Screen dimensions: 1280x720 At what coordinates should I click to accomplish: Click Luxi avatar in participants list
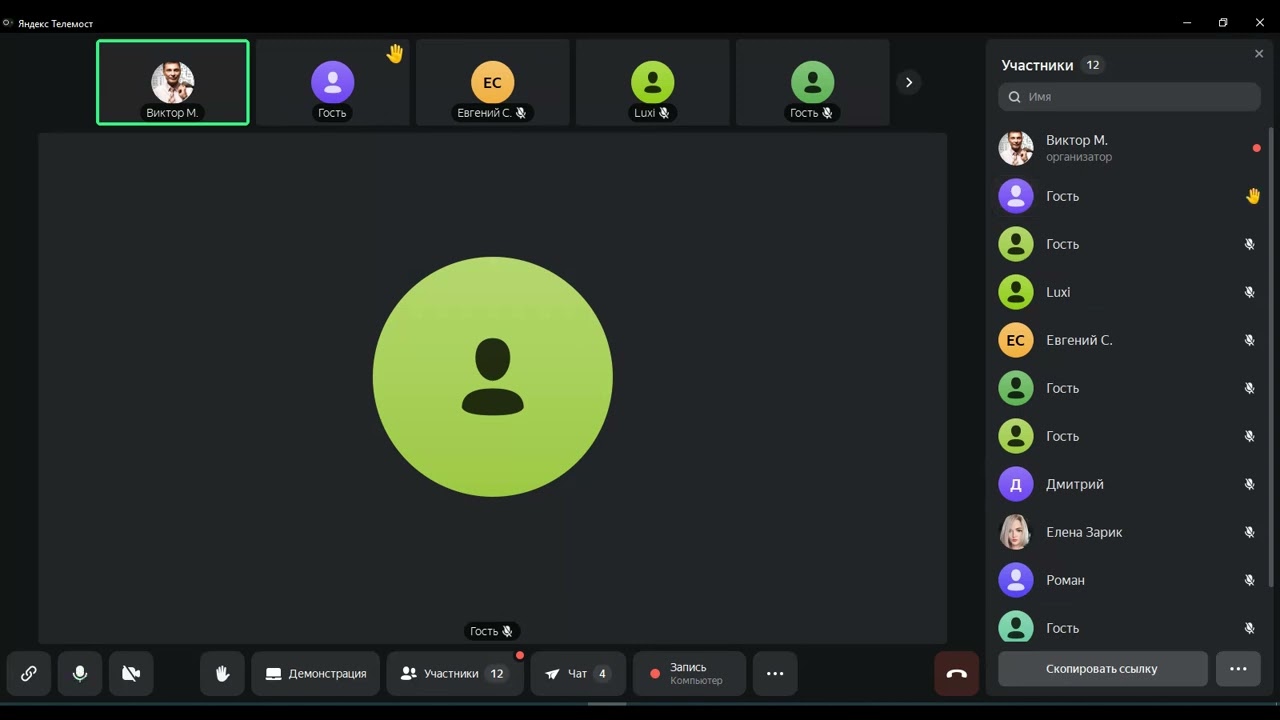(x=1016, y=292)
